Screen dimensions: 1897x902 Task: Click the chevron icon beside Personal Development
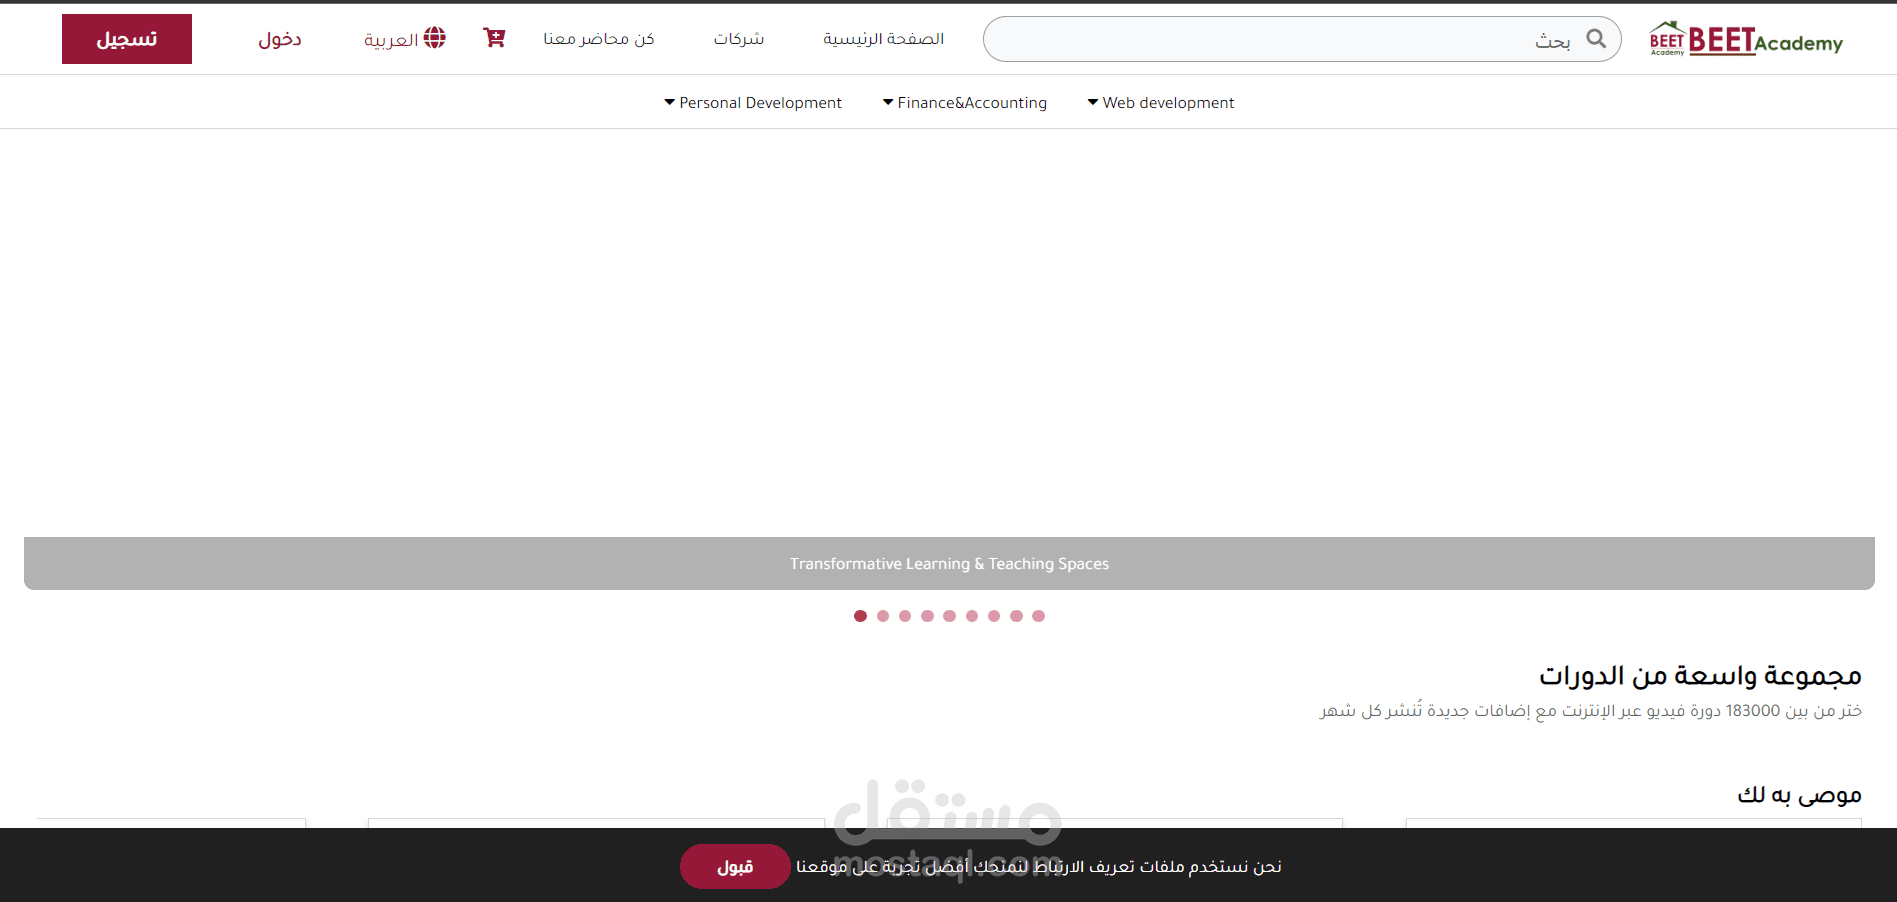tap(668, 102)
